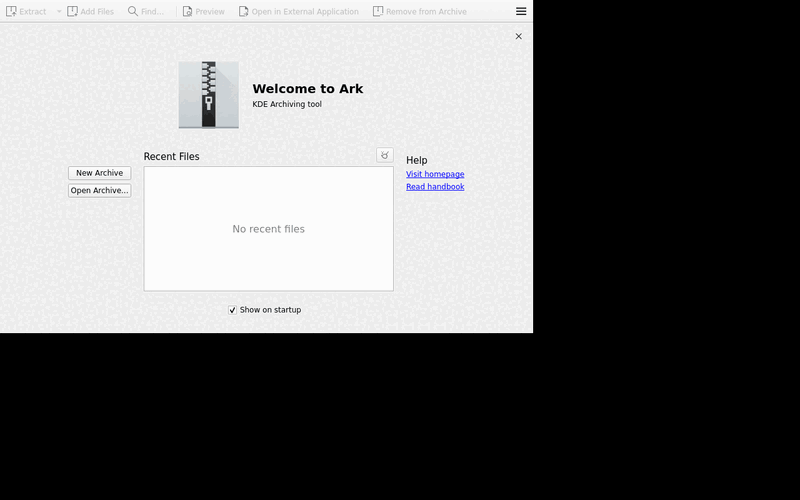Click the Welcome to Ark heading
800x500 pixels.
coord(308,89)
